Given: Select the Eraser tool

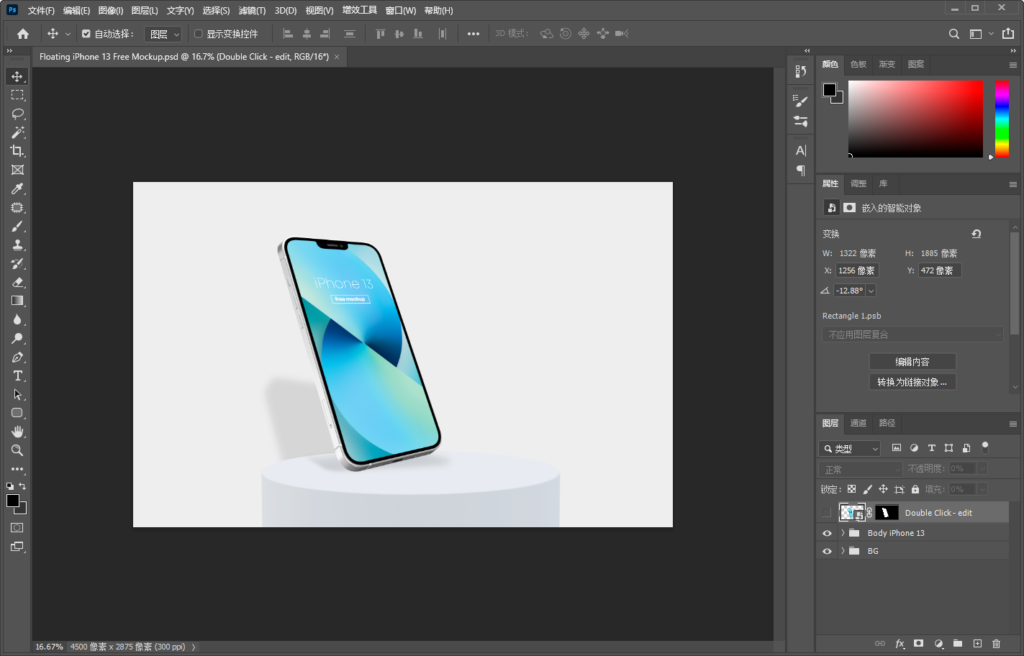Looking at the screenshot, I should click(x=17, y=282).
